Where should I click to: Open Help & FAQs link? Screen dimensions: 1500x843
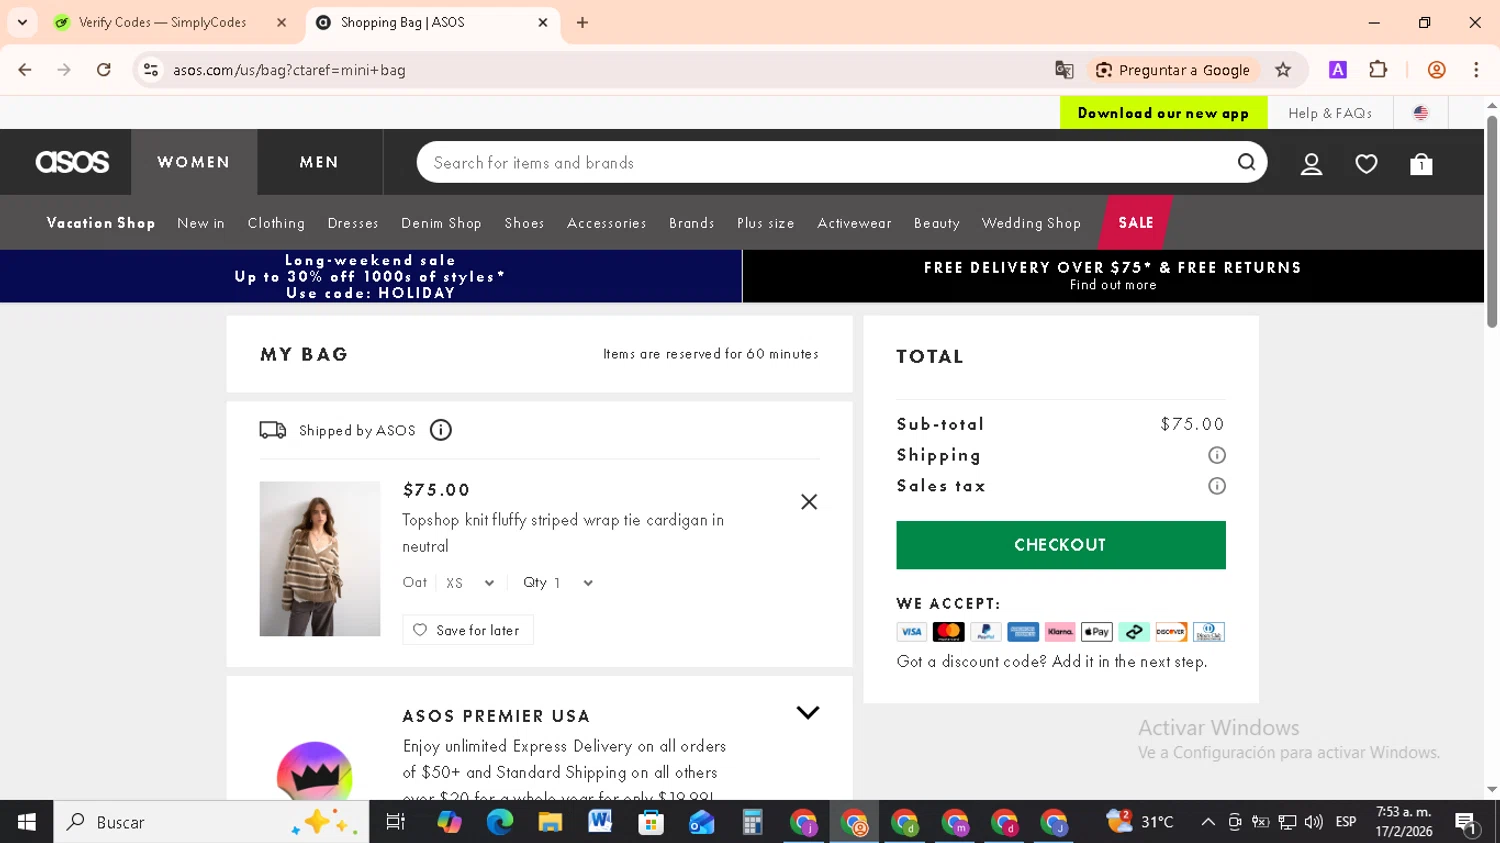[1329, 113]
